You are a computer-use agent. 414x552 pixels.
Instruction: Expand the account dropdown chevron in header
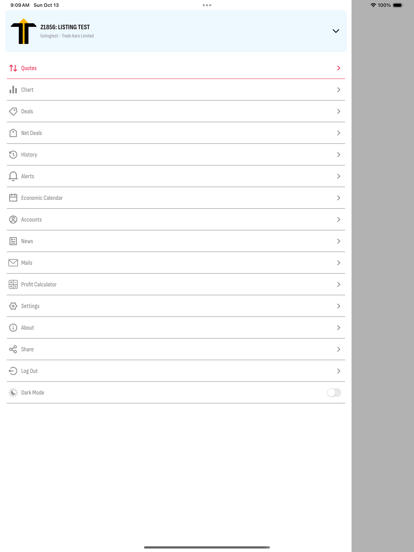point(336,31)
